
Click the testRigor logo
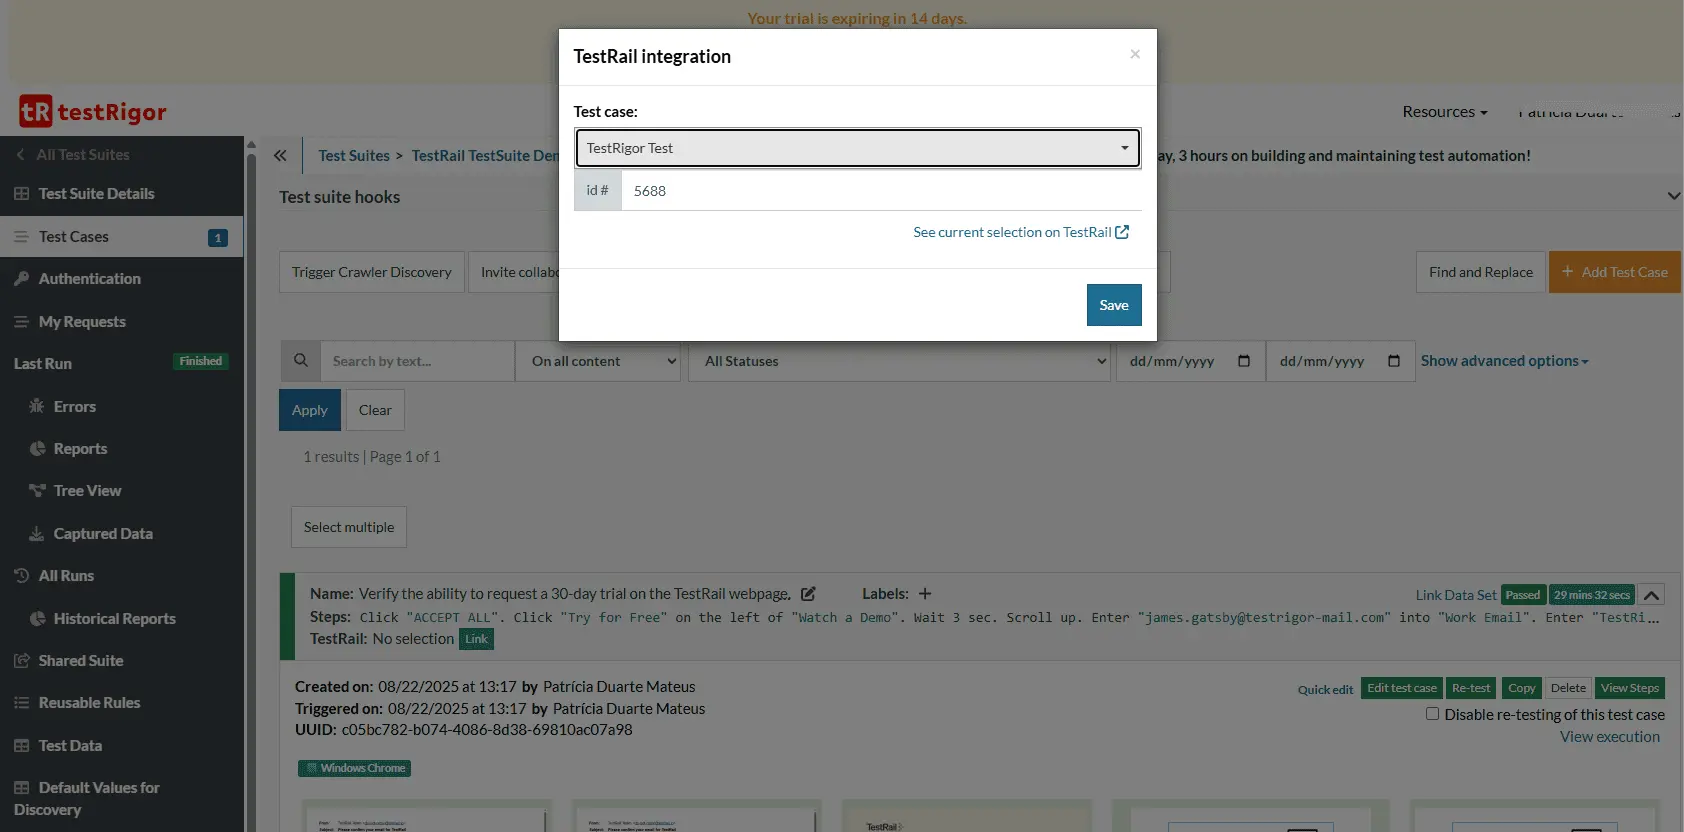pos(93,111)
